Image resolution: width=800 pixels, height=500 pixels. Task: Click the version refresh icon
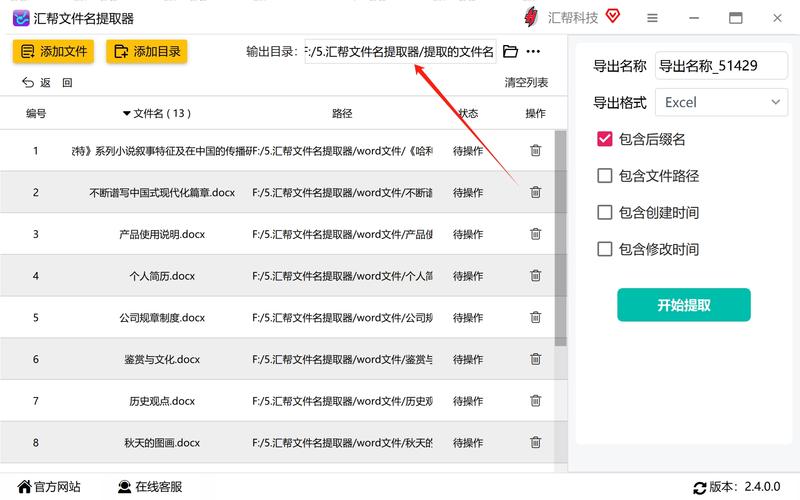click(x=699, y=487)
